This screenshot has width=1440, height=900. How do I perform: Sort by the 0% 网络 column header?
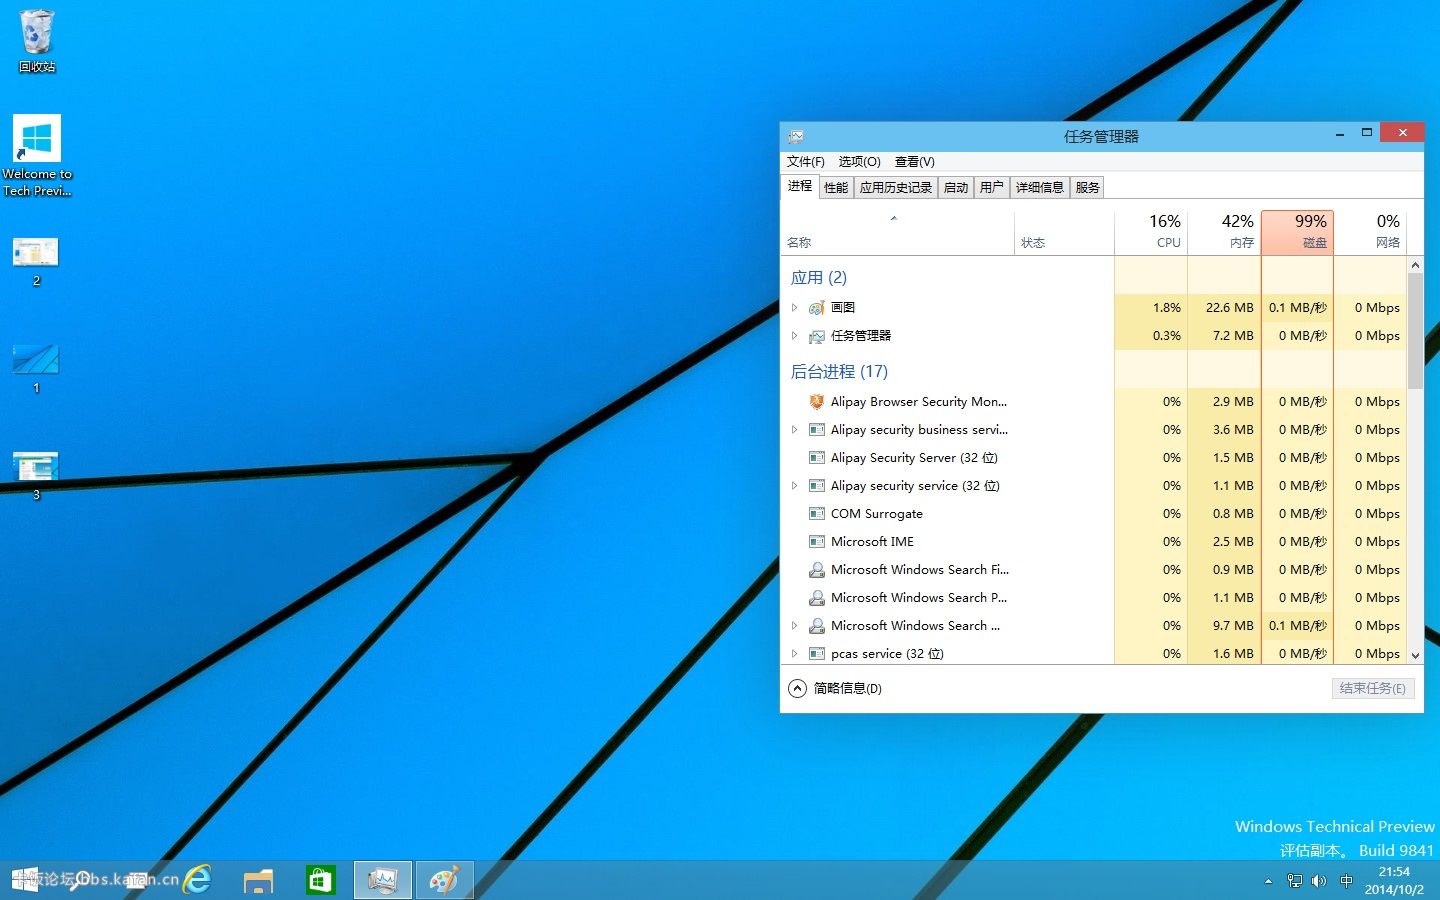(x=1370, y=233)
